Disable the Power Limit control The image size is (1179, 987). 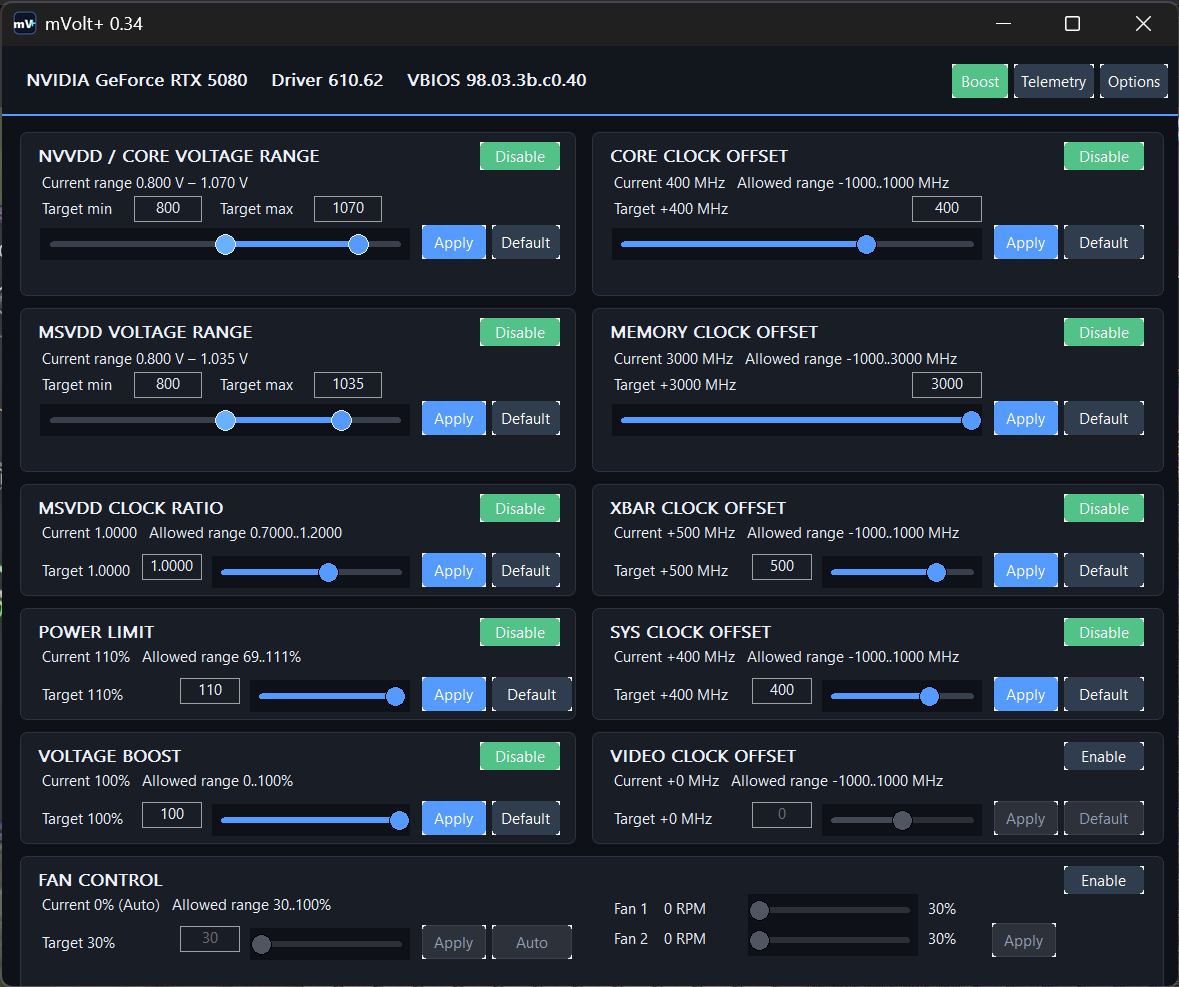[520, 632]
